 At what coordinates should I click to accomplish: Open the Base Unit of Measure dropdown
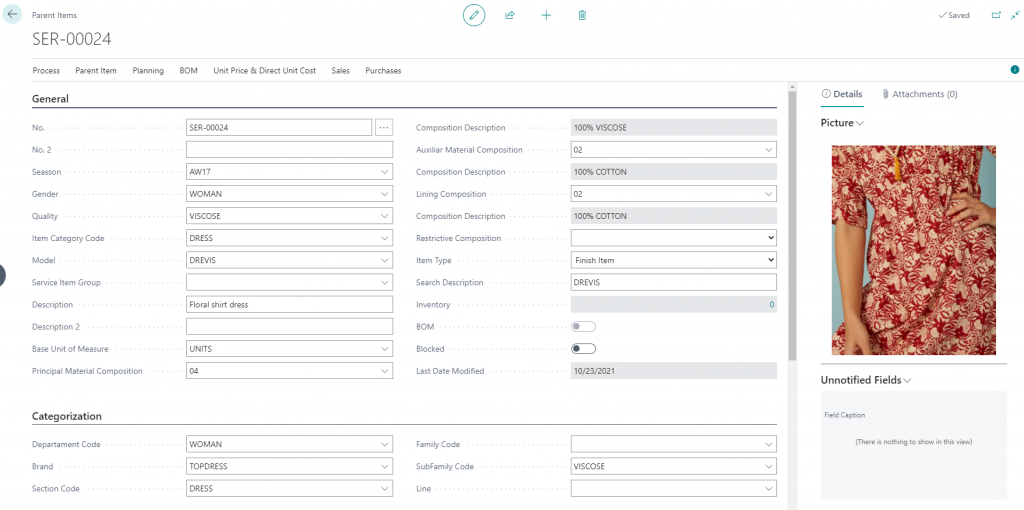[x=384, y=349]
